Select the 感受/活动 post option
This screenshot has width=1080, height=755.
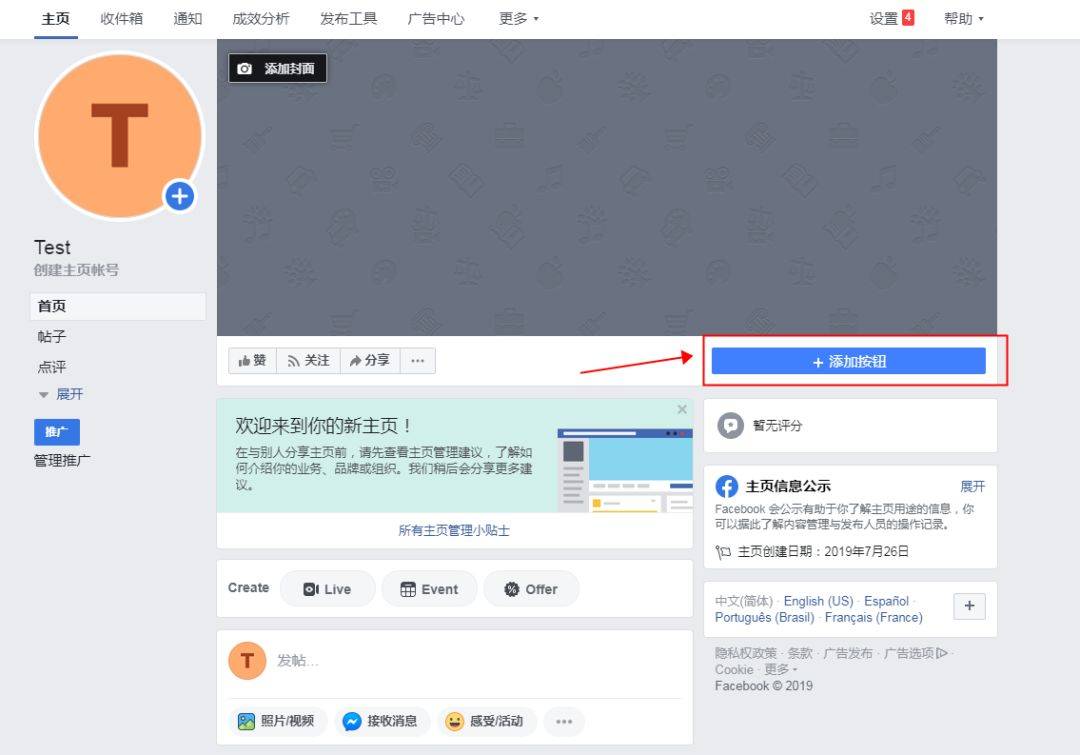pos(484,721)
